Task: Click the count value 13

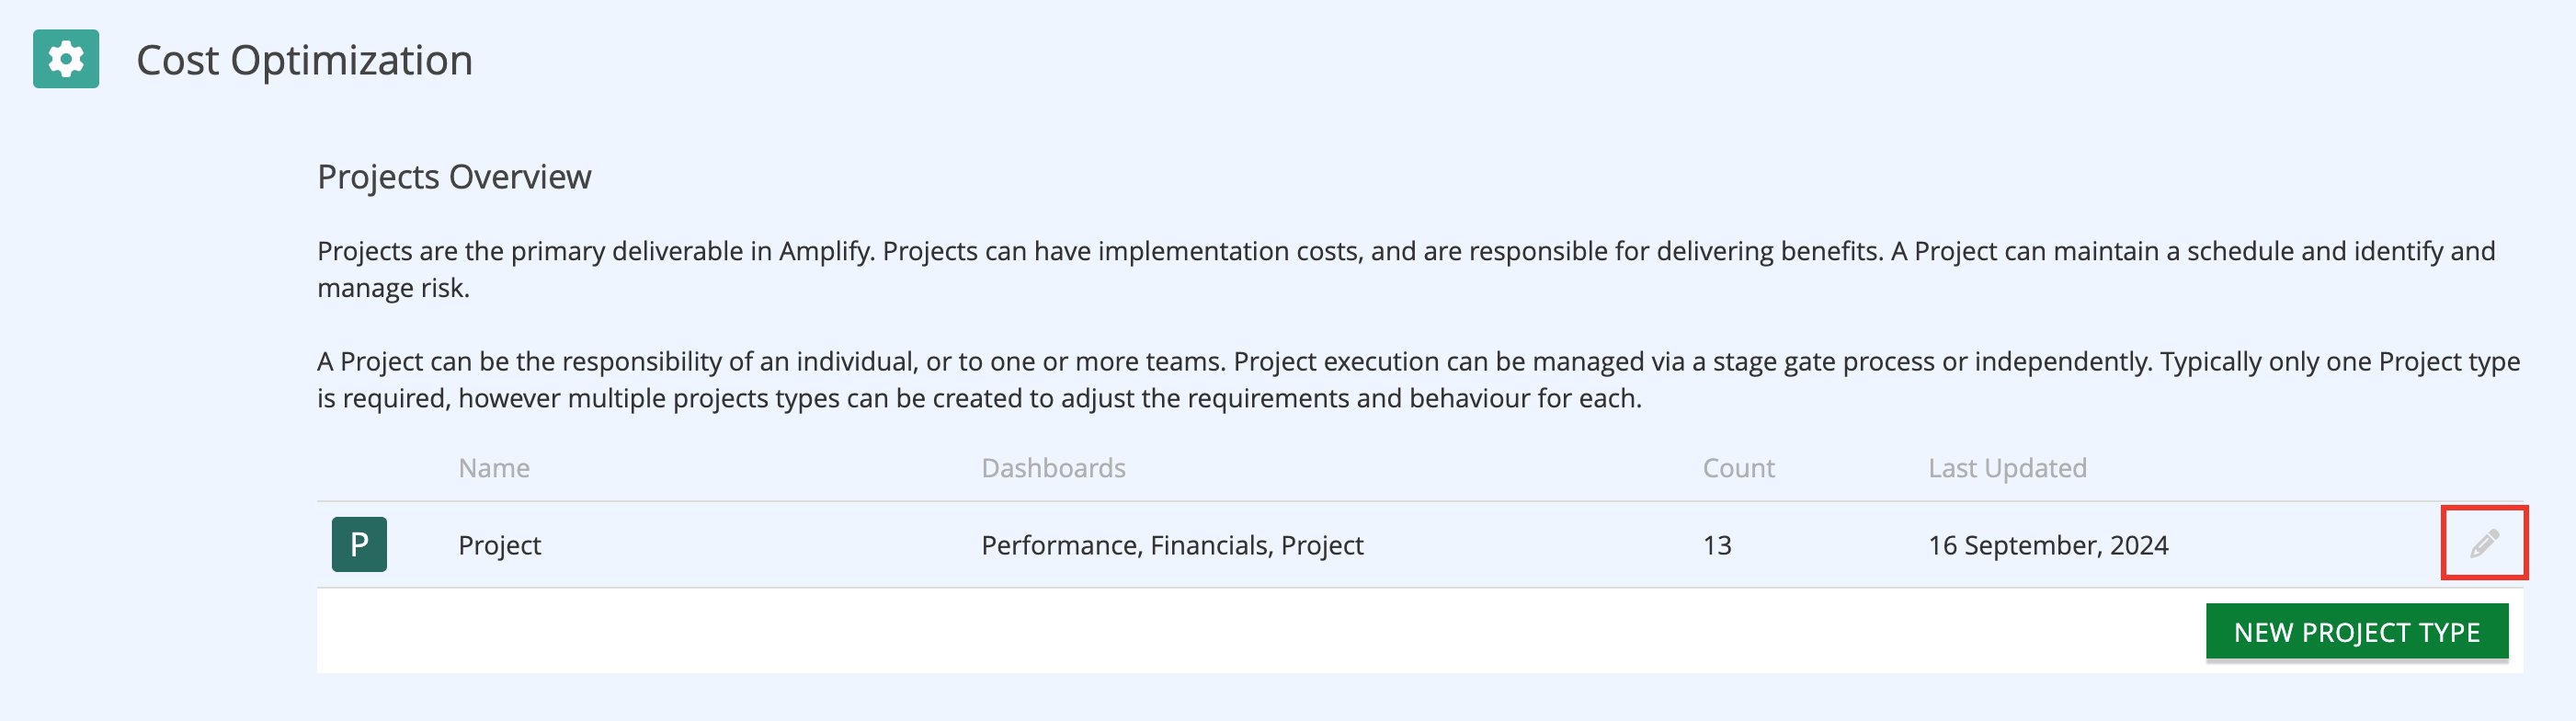Action: 1717,545
